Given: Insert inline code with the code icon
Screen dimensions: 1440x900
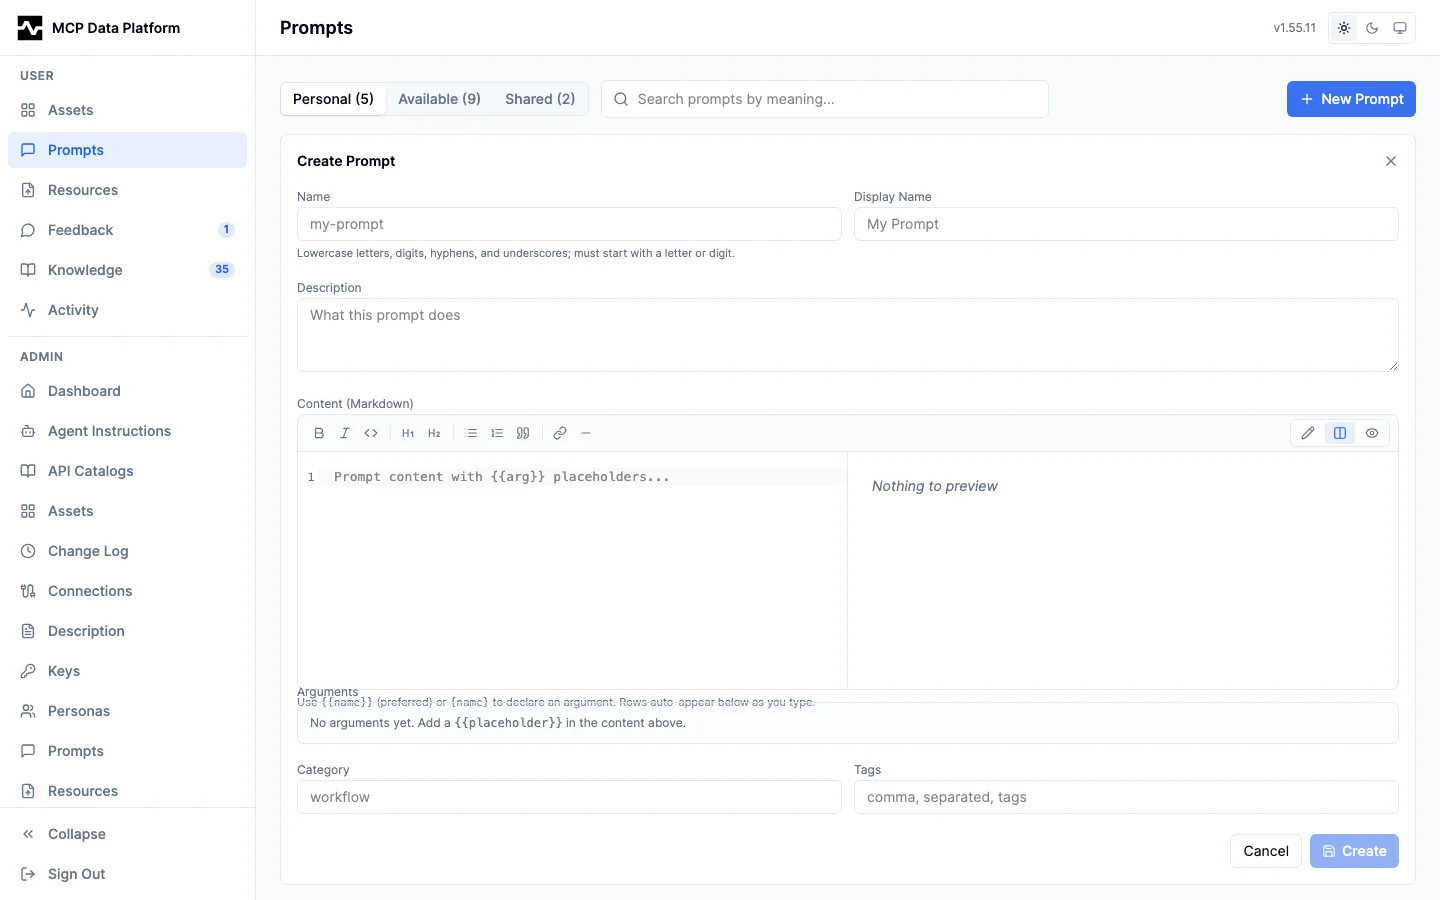Looking at the screenshot, I should click(x=371, y=433).
